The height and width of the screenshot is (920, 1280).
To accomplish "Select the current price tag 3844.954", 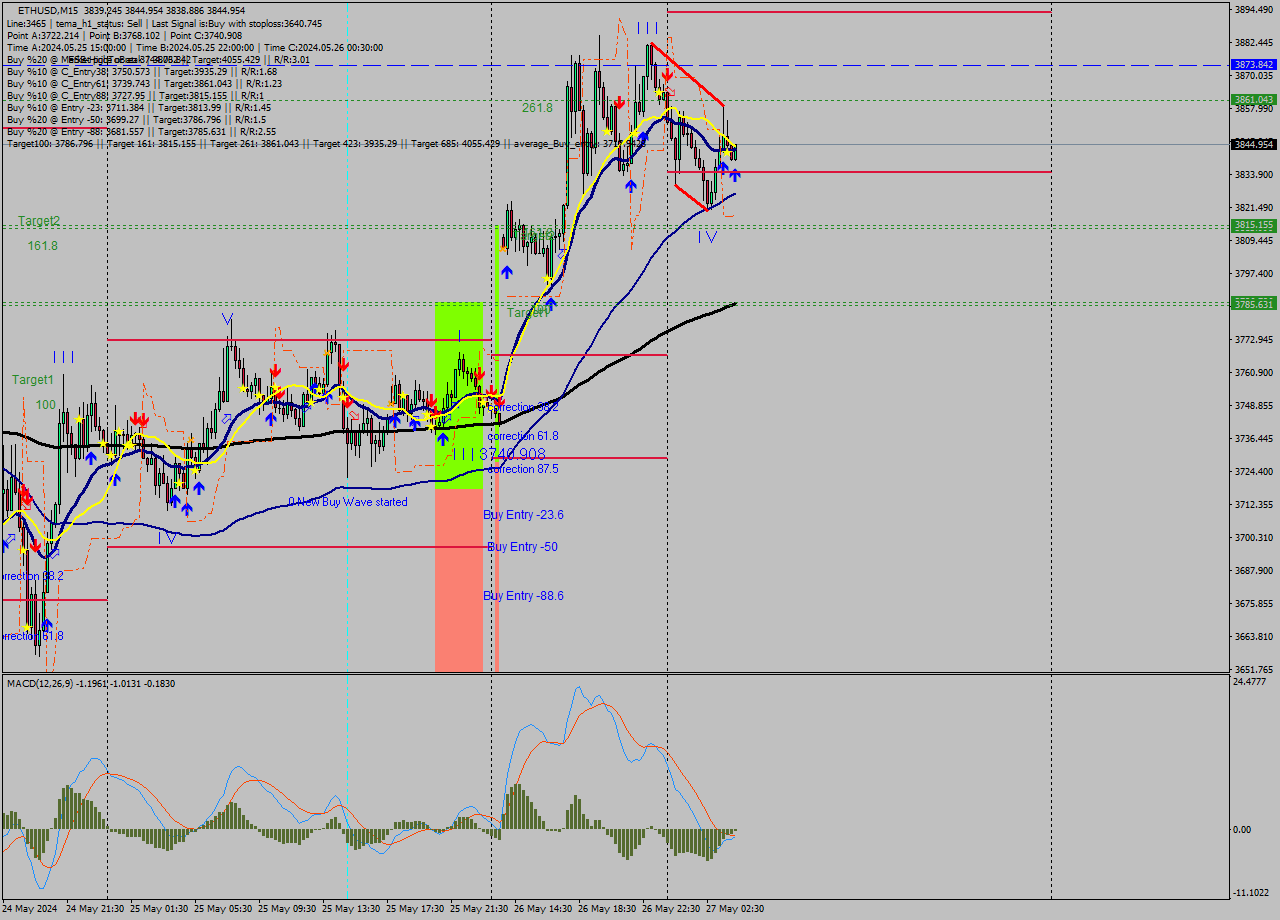I will pyautogui.click(x=1253, y=144).
